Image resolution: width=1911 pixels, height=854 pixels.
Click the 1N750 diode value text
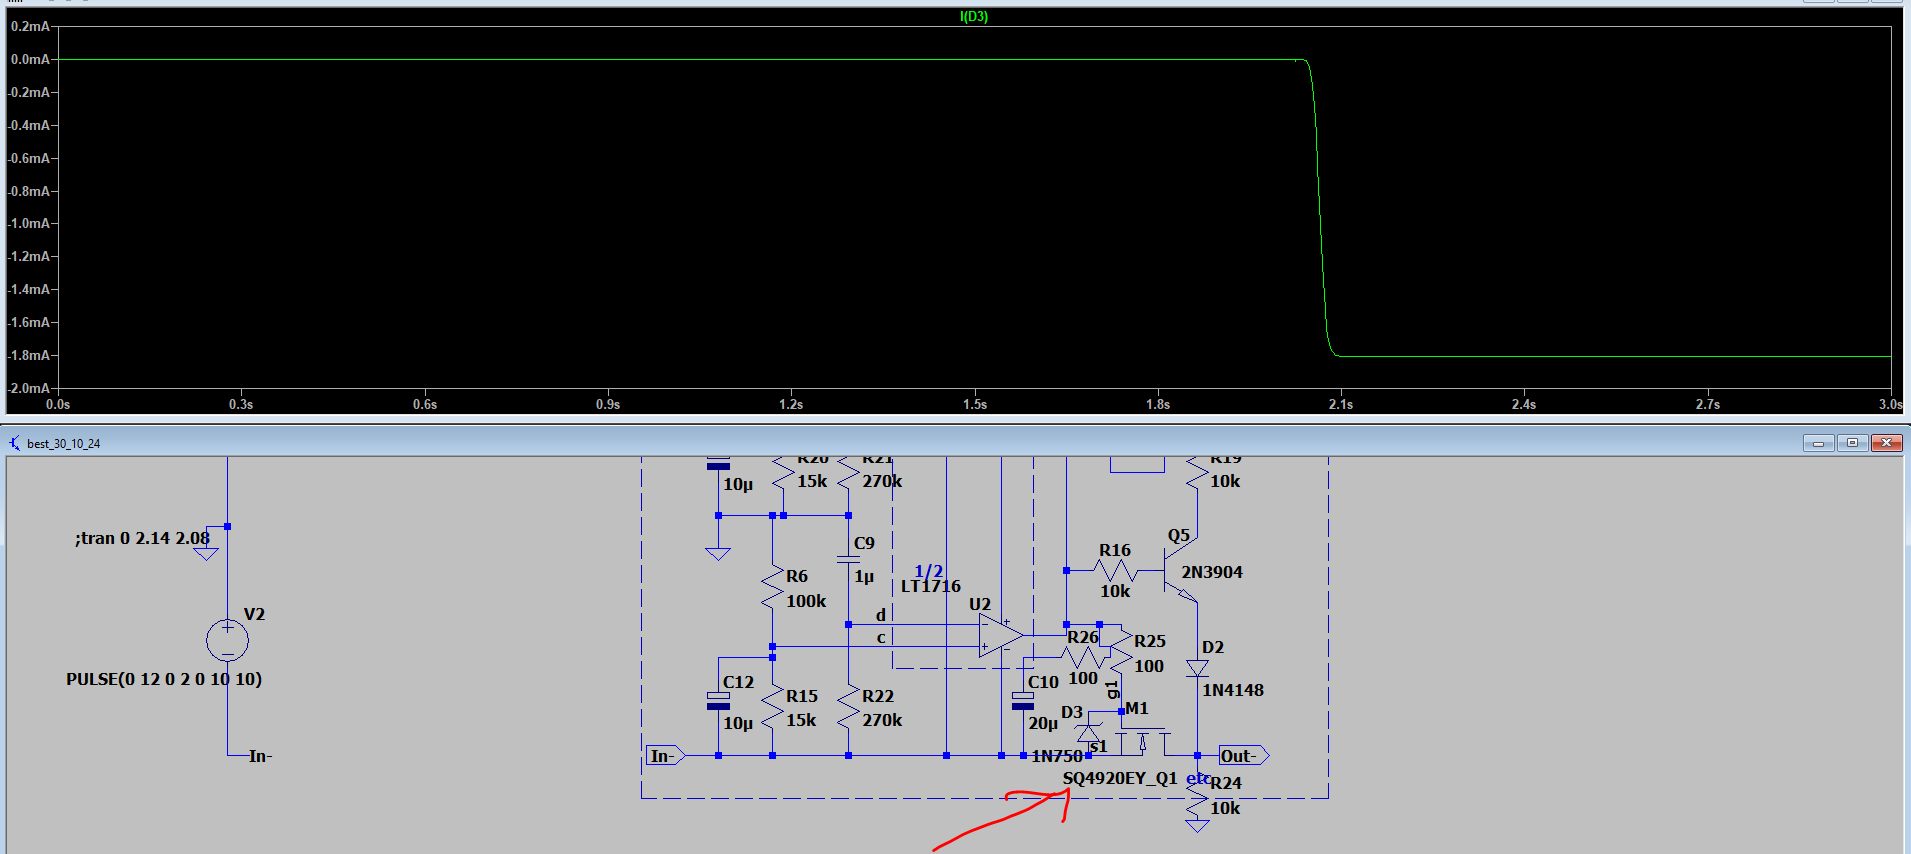click(1057, 757)
